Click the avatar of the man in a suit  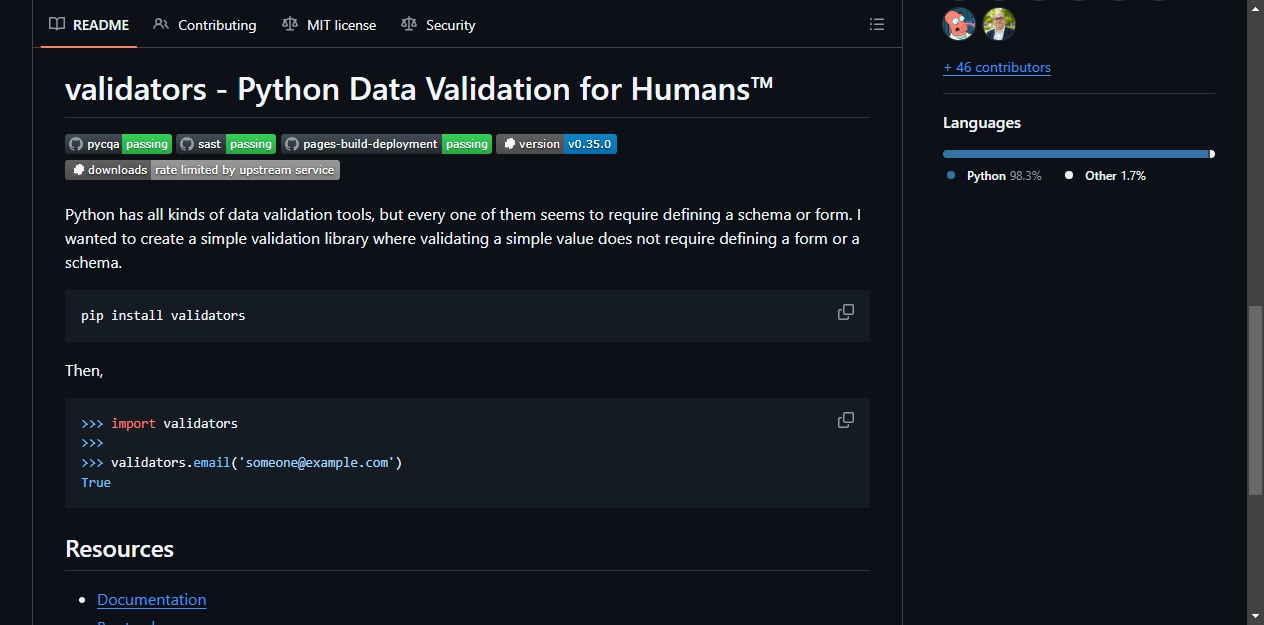point(999,24)
